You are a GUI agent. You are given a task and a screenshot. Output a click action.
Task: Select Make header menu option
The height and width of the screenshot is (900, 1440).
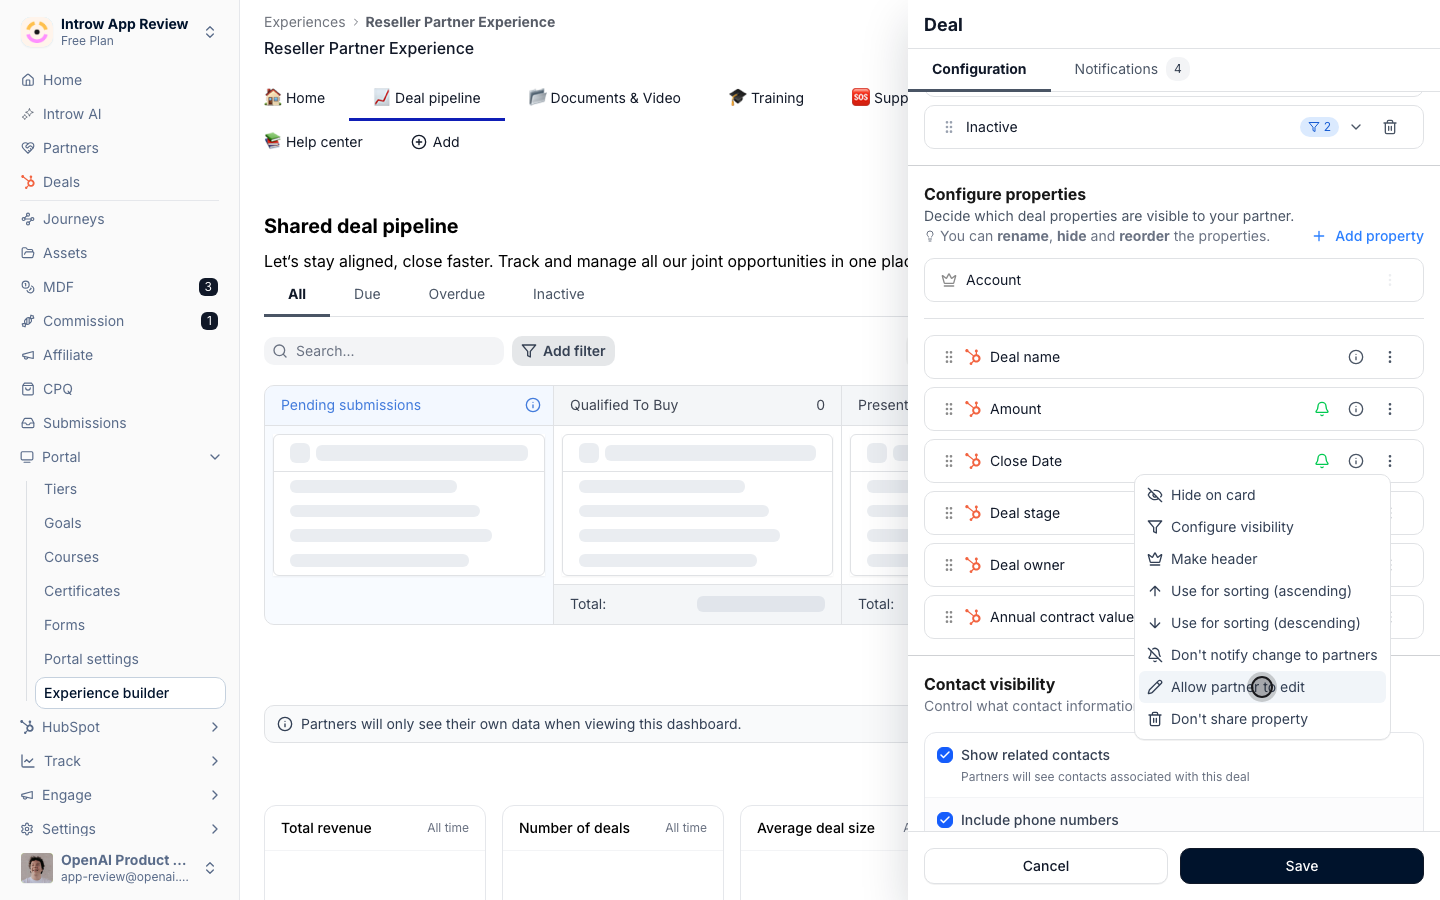pos(1262,559)
